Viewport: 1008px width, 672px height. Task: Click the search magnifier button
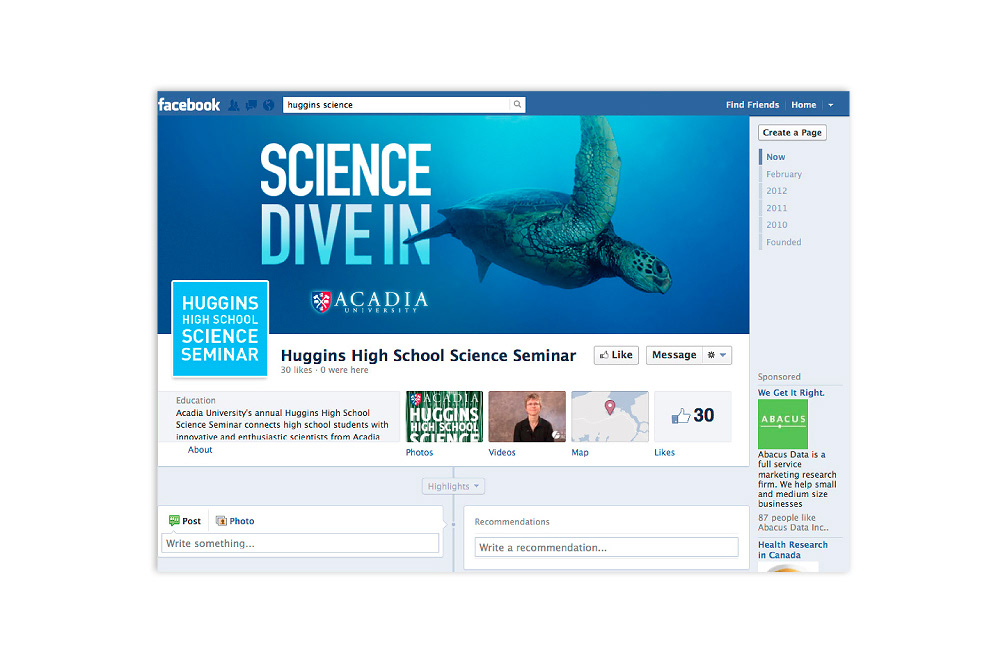(x=518, y=104)
